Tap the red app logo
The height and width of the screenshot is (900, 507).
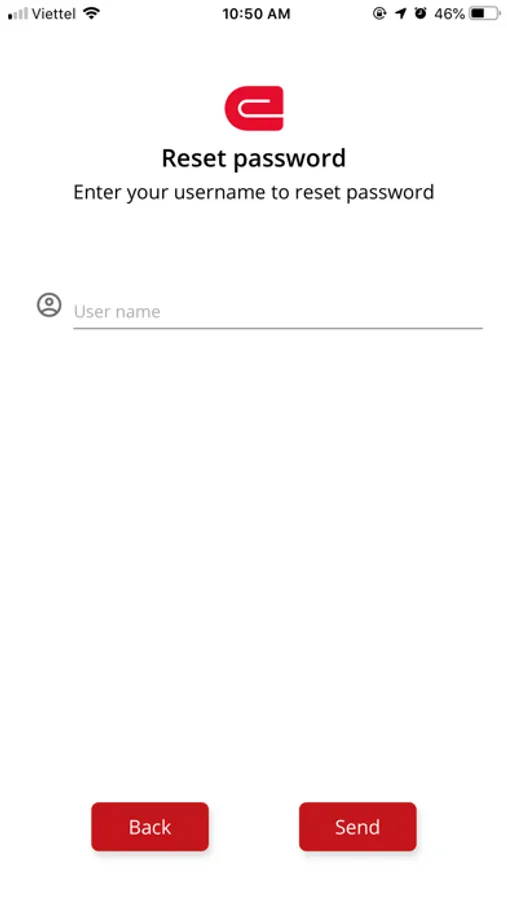(254, 108)
